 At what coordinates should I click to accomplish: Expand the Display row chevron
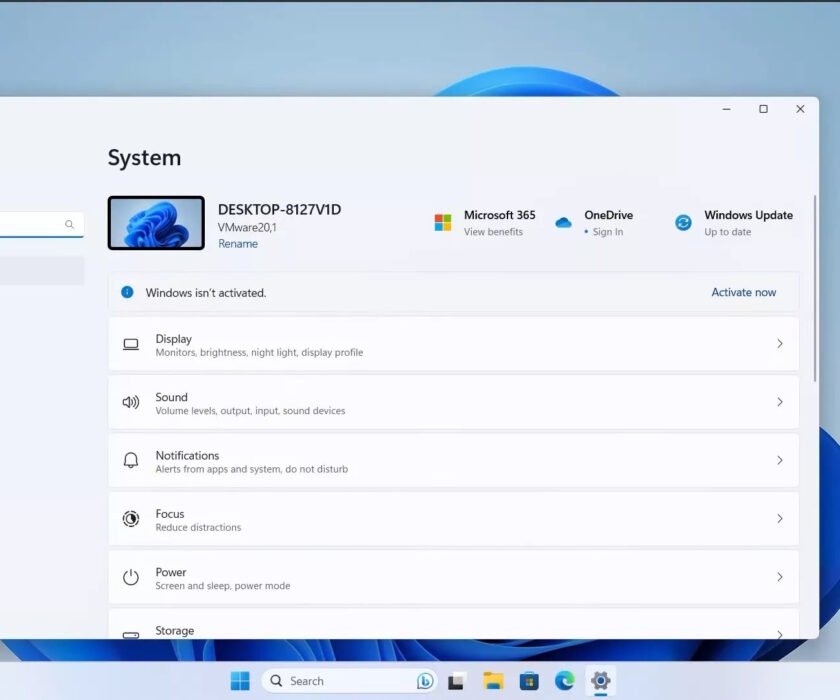(x=779, y=344)
